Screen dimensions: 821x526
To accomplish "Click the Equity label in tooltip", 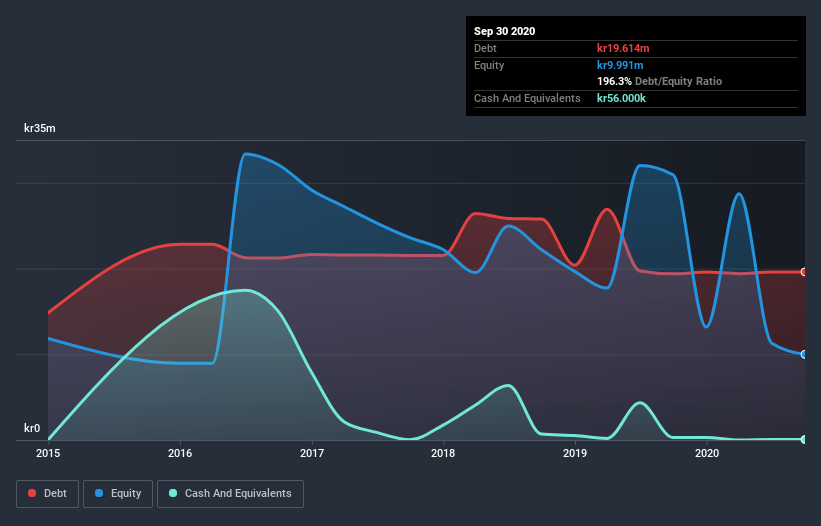I will pos(489,65).
